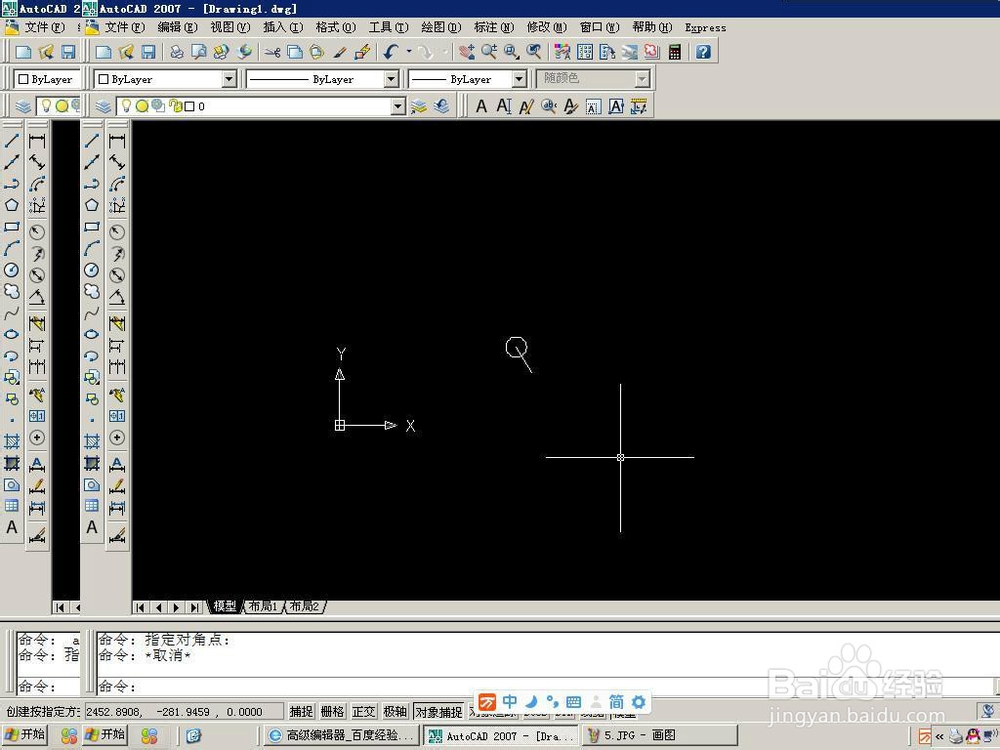Toggle the layer 0 lock padlock icon
1000x750 pixels.
175,106
